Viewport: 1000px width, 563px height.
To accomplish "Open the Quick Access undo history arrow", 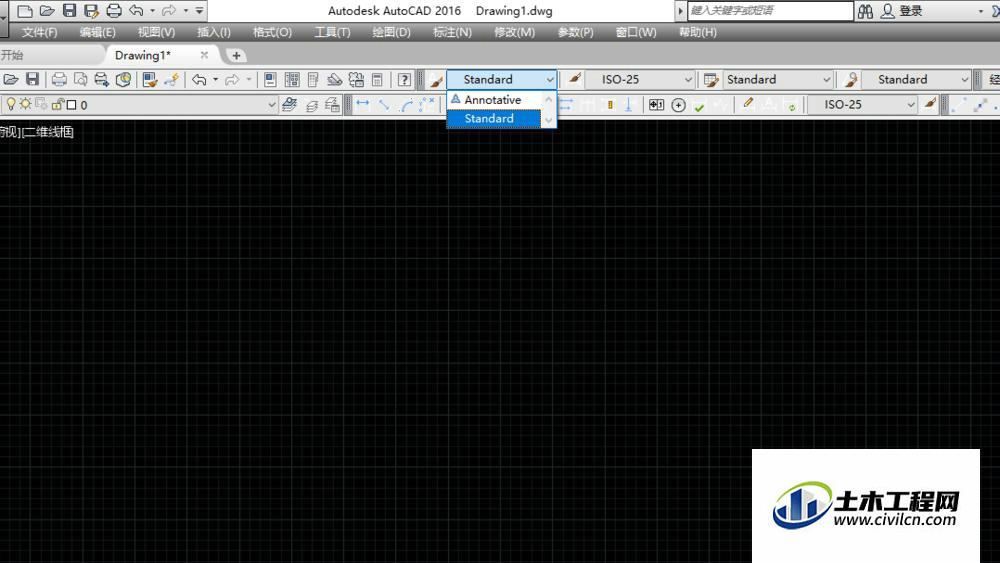I will tap(152, 11).
